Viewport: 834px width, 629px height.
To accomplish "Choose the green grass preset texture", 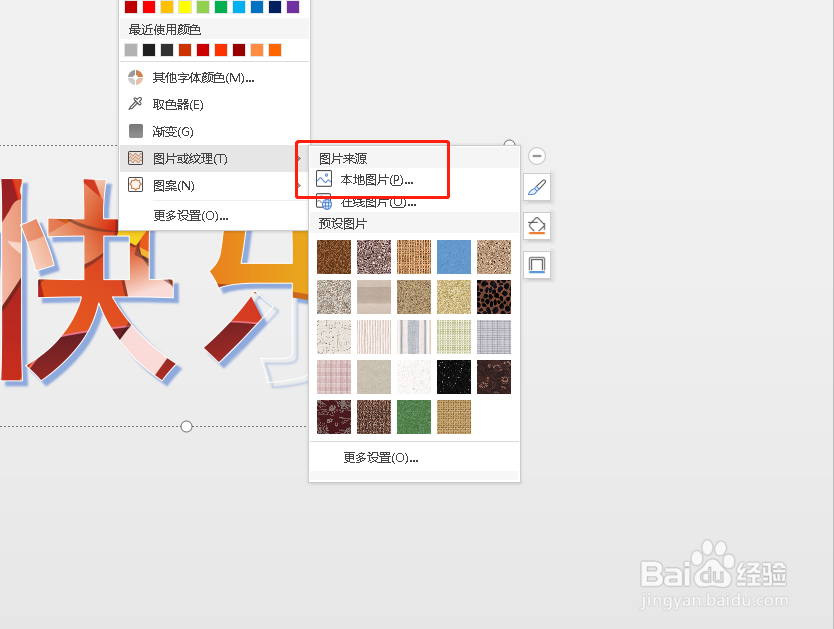I will point(414,417).
